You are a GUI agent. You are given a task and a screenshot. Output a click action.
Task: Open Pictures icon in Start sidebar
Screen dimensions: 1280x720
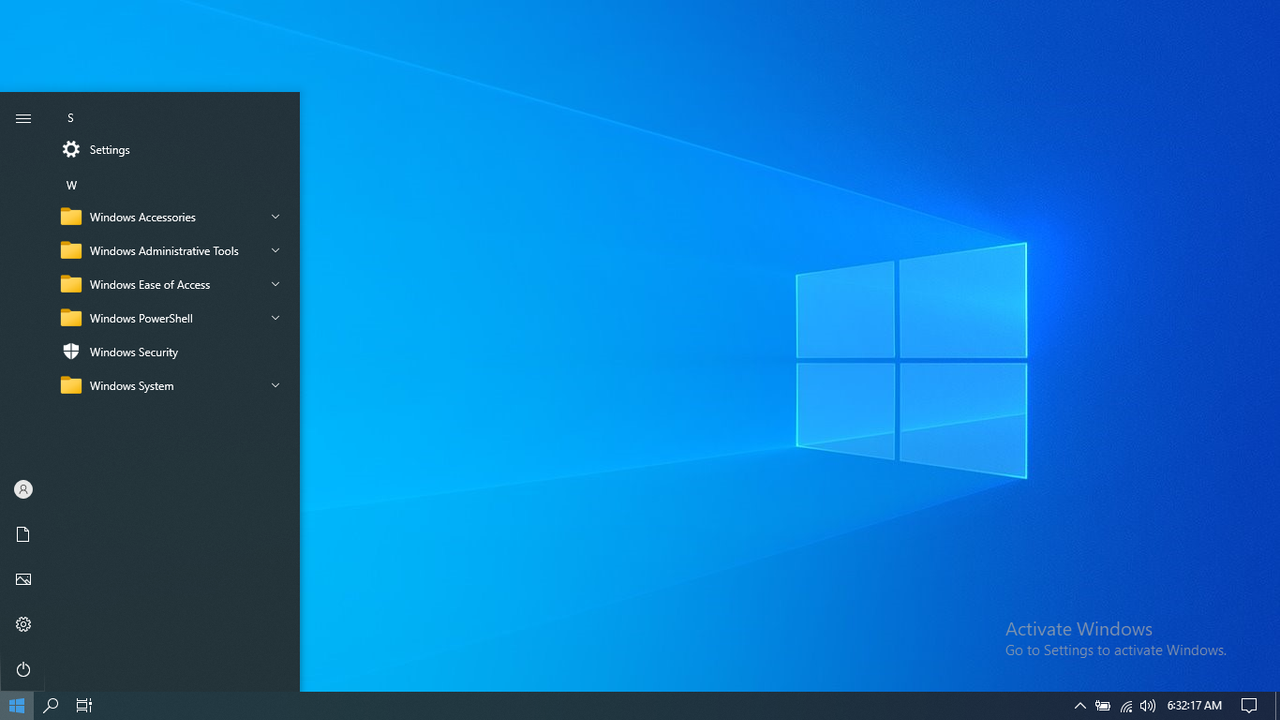point(23,579)
